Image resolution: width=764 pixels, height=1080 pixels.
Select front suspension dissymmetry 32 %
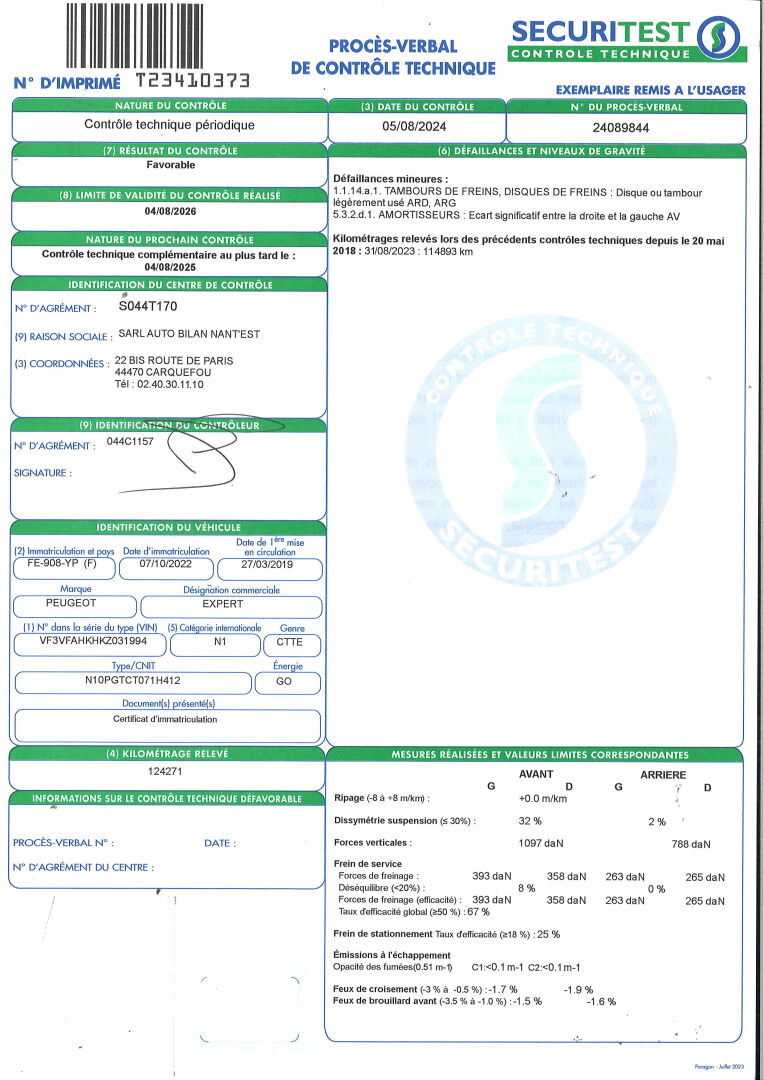tap(530, 821)
